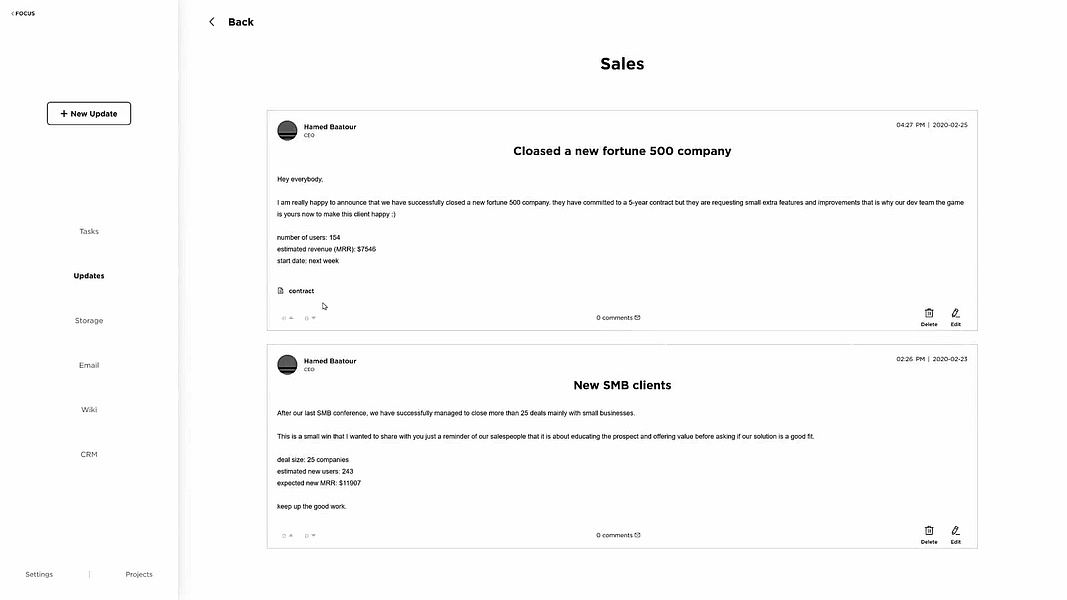This screenshot has width=1067, height=600.
Task: Expand comments on fortune 500 post
Action: coord(618,318)
